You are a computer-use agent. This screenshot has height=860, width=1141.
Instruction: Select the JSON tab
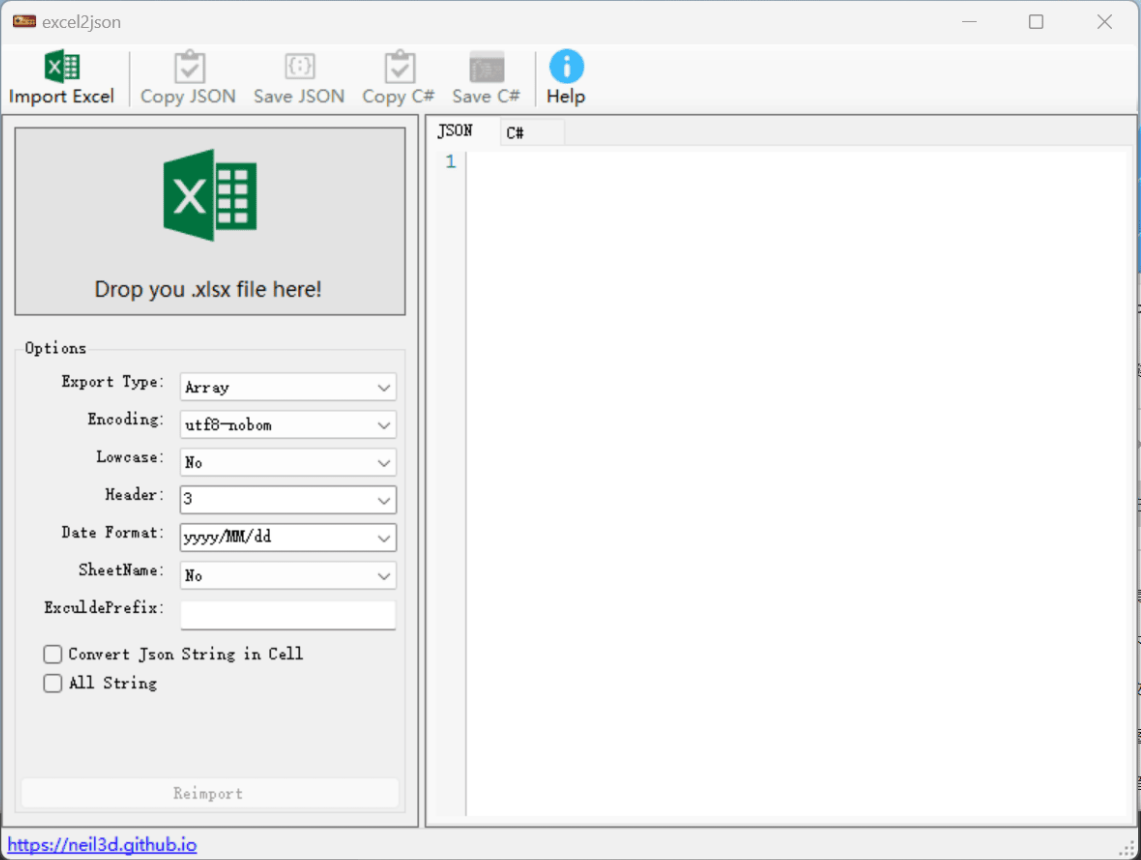click(x=455, y=131)
